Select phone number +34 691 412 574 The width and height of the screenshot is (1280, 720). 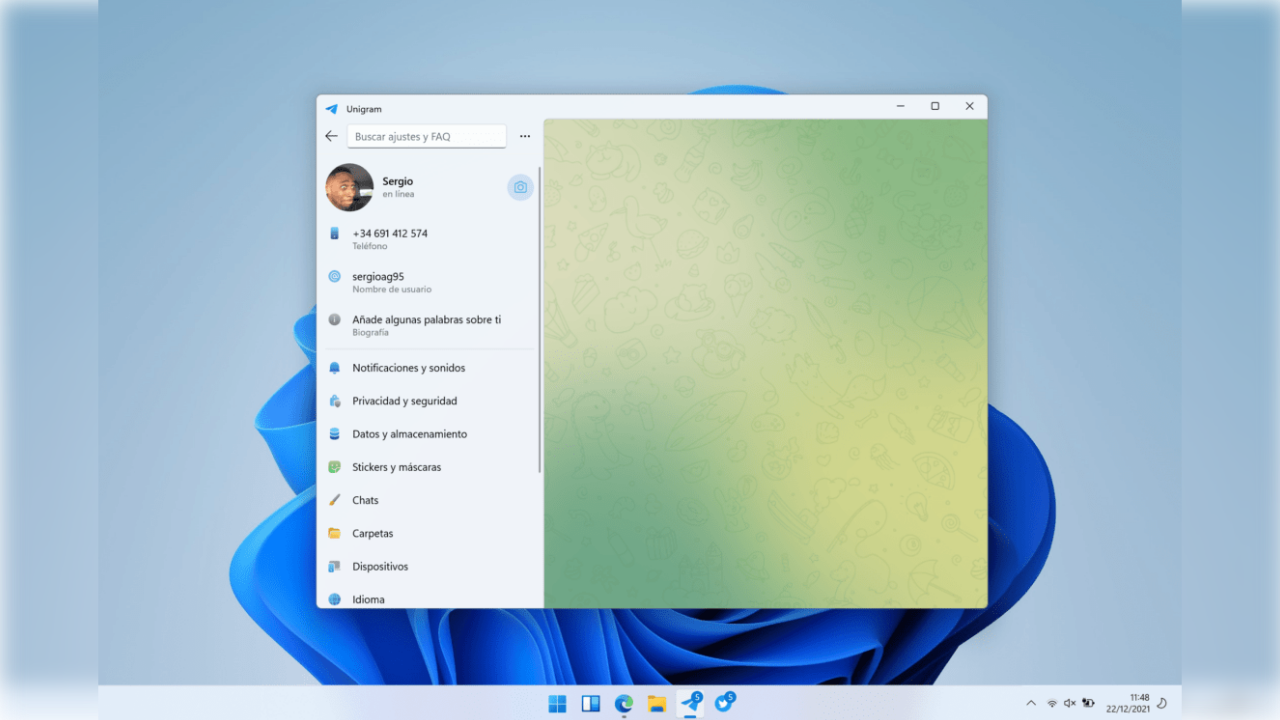tap(390, 233)
